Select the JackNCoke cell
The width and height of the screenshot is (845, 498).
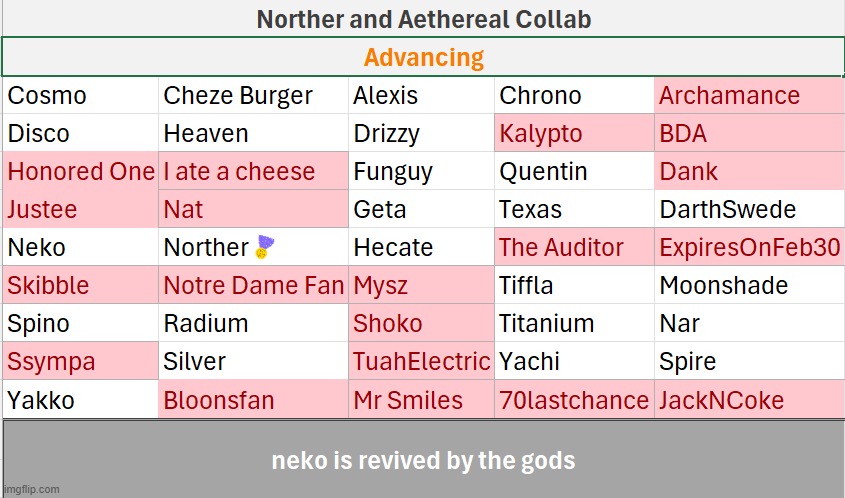click(x=750, y=400)
